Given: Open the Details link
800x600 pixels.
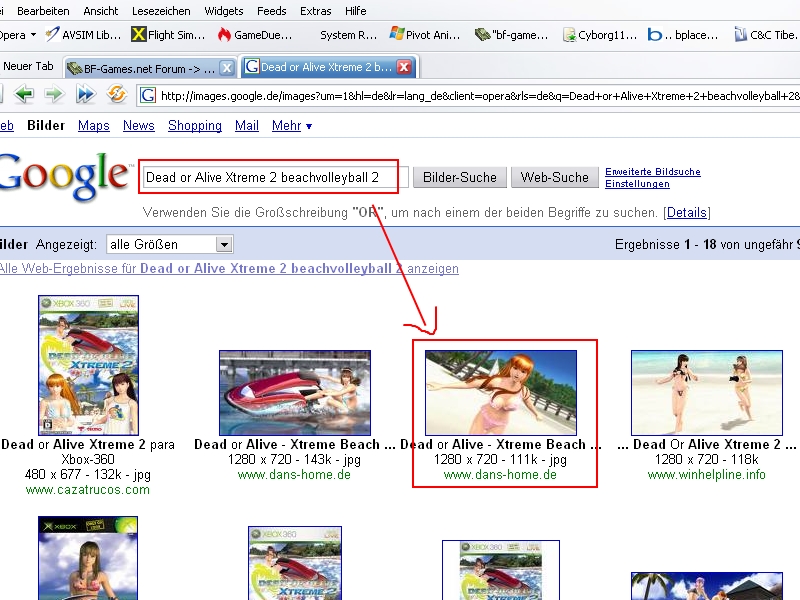Looking at the screenshot, I should [687, 212].
